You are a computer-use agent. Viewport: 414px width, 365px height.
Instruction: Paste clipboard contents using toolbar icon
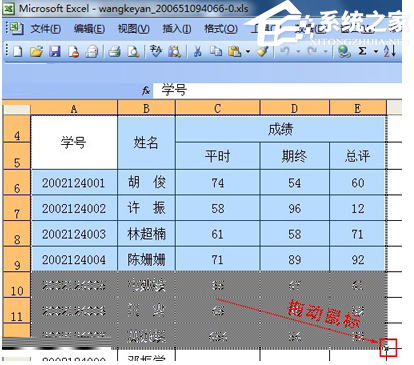[235, 51]
